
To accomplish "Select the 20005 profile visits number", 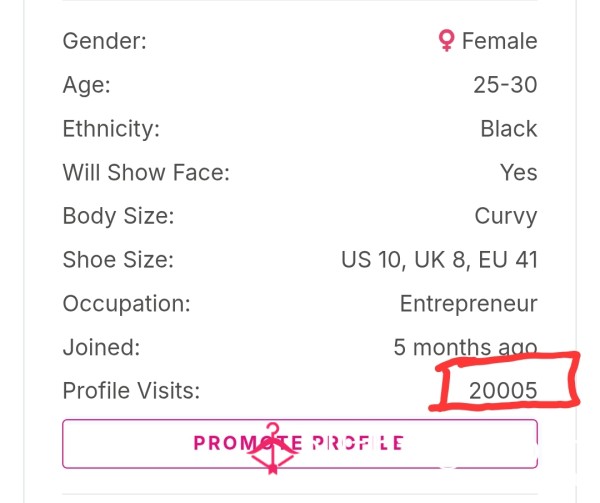I will (503, 391).
